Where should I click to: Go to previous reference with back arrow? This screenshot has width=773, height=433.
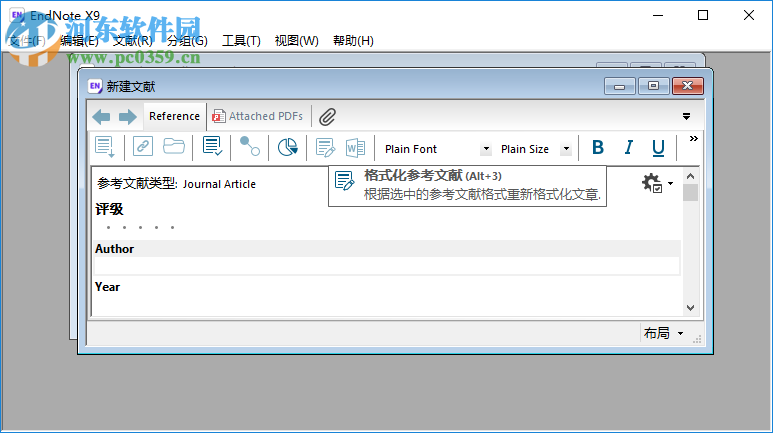tap(102, 117)
